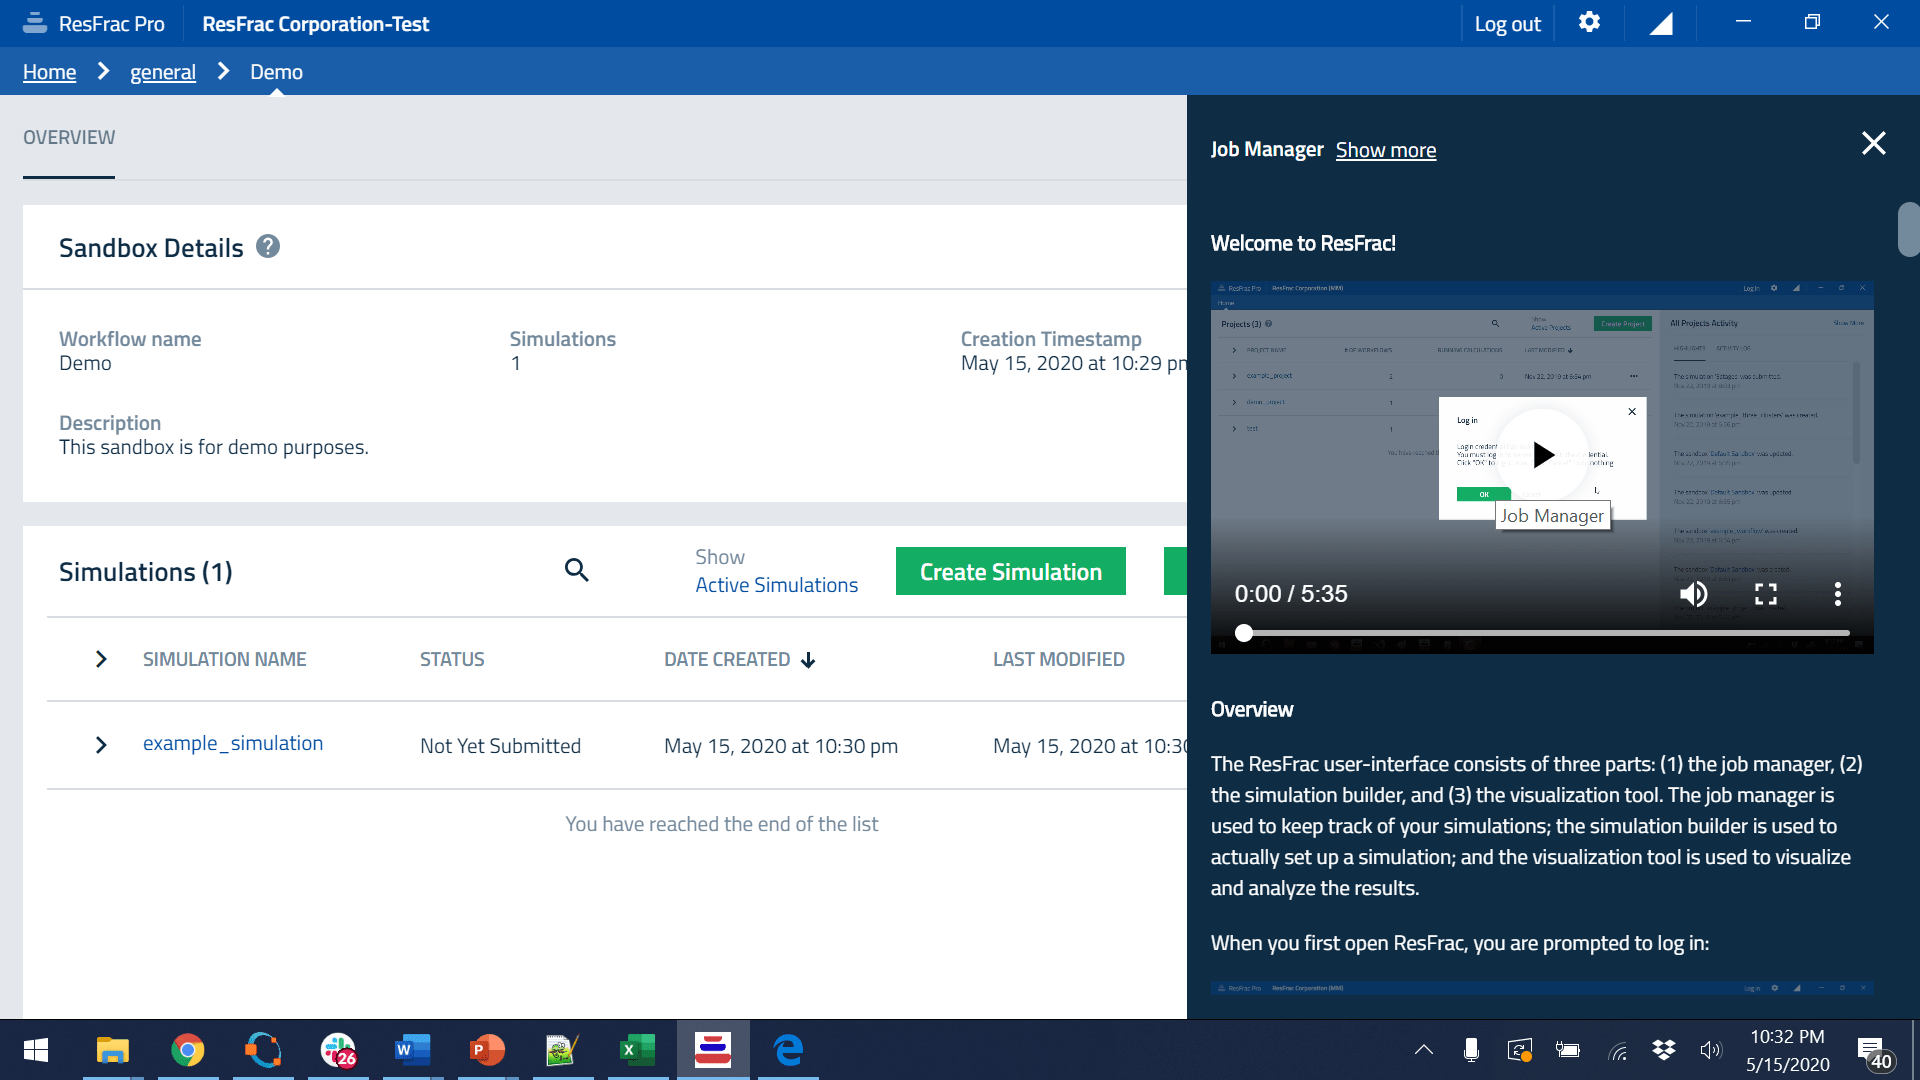The height and width of the screenshot is (1080, 1920).
Task: Click the login screenshot thumbnail below
Action: [1542, 988]
